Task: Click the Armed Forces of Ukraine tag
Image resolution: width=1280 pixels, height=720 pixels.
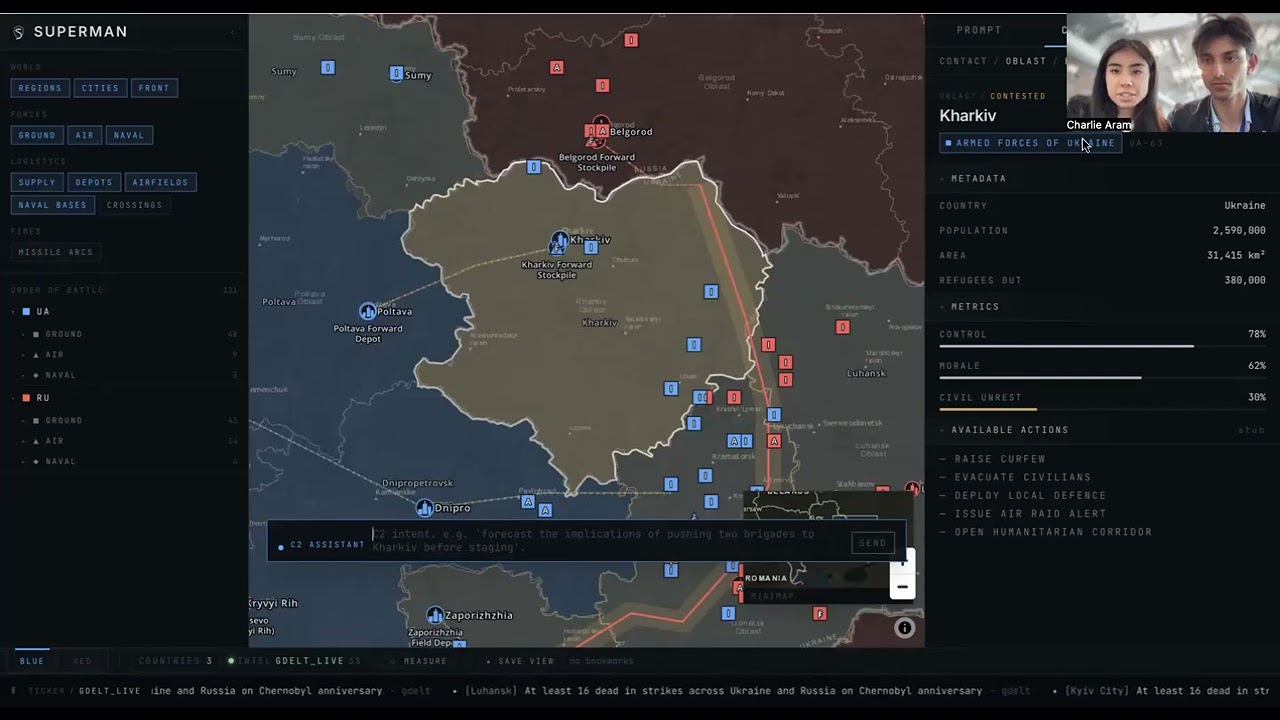Action: [1030, 143]
